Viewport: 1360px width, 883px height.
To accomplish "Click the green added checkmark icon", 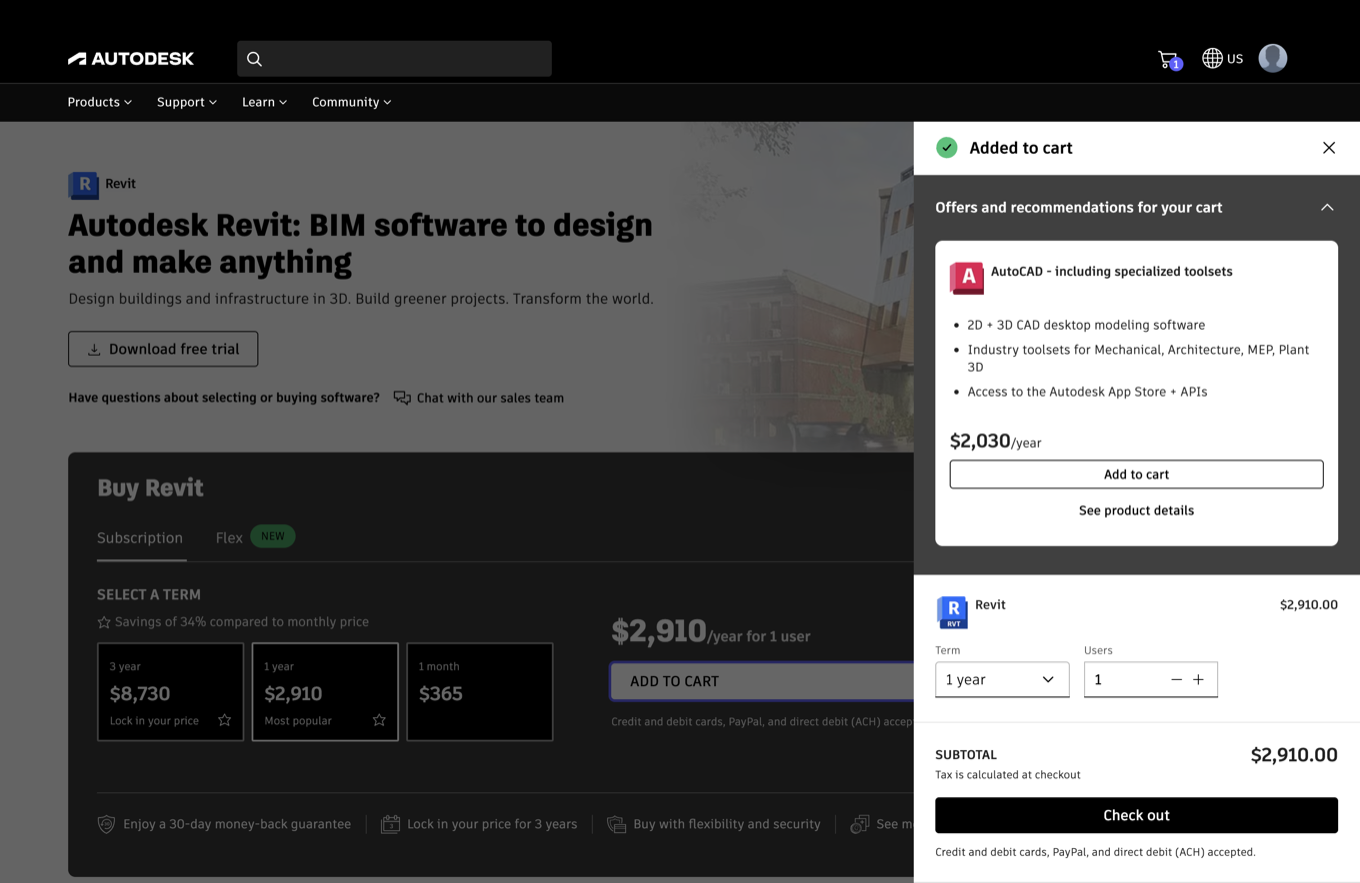I will point(946,148).
